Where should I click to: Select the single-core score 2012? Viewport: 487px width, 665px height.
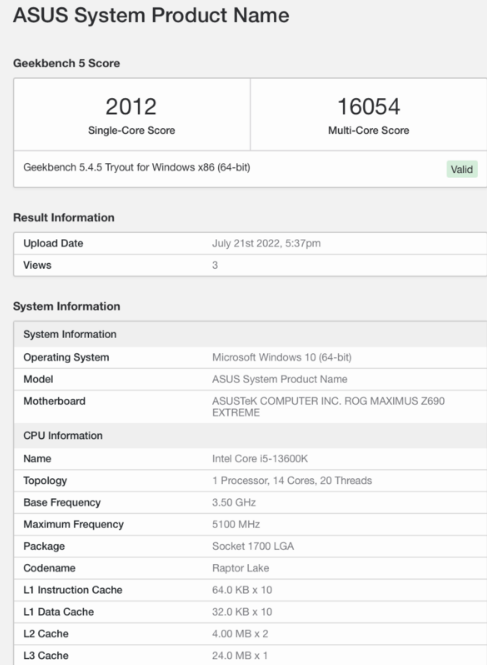[131, 106]
